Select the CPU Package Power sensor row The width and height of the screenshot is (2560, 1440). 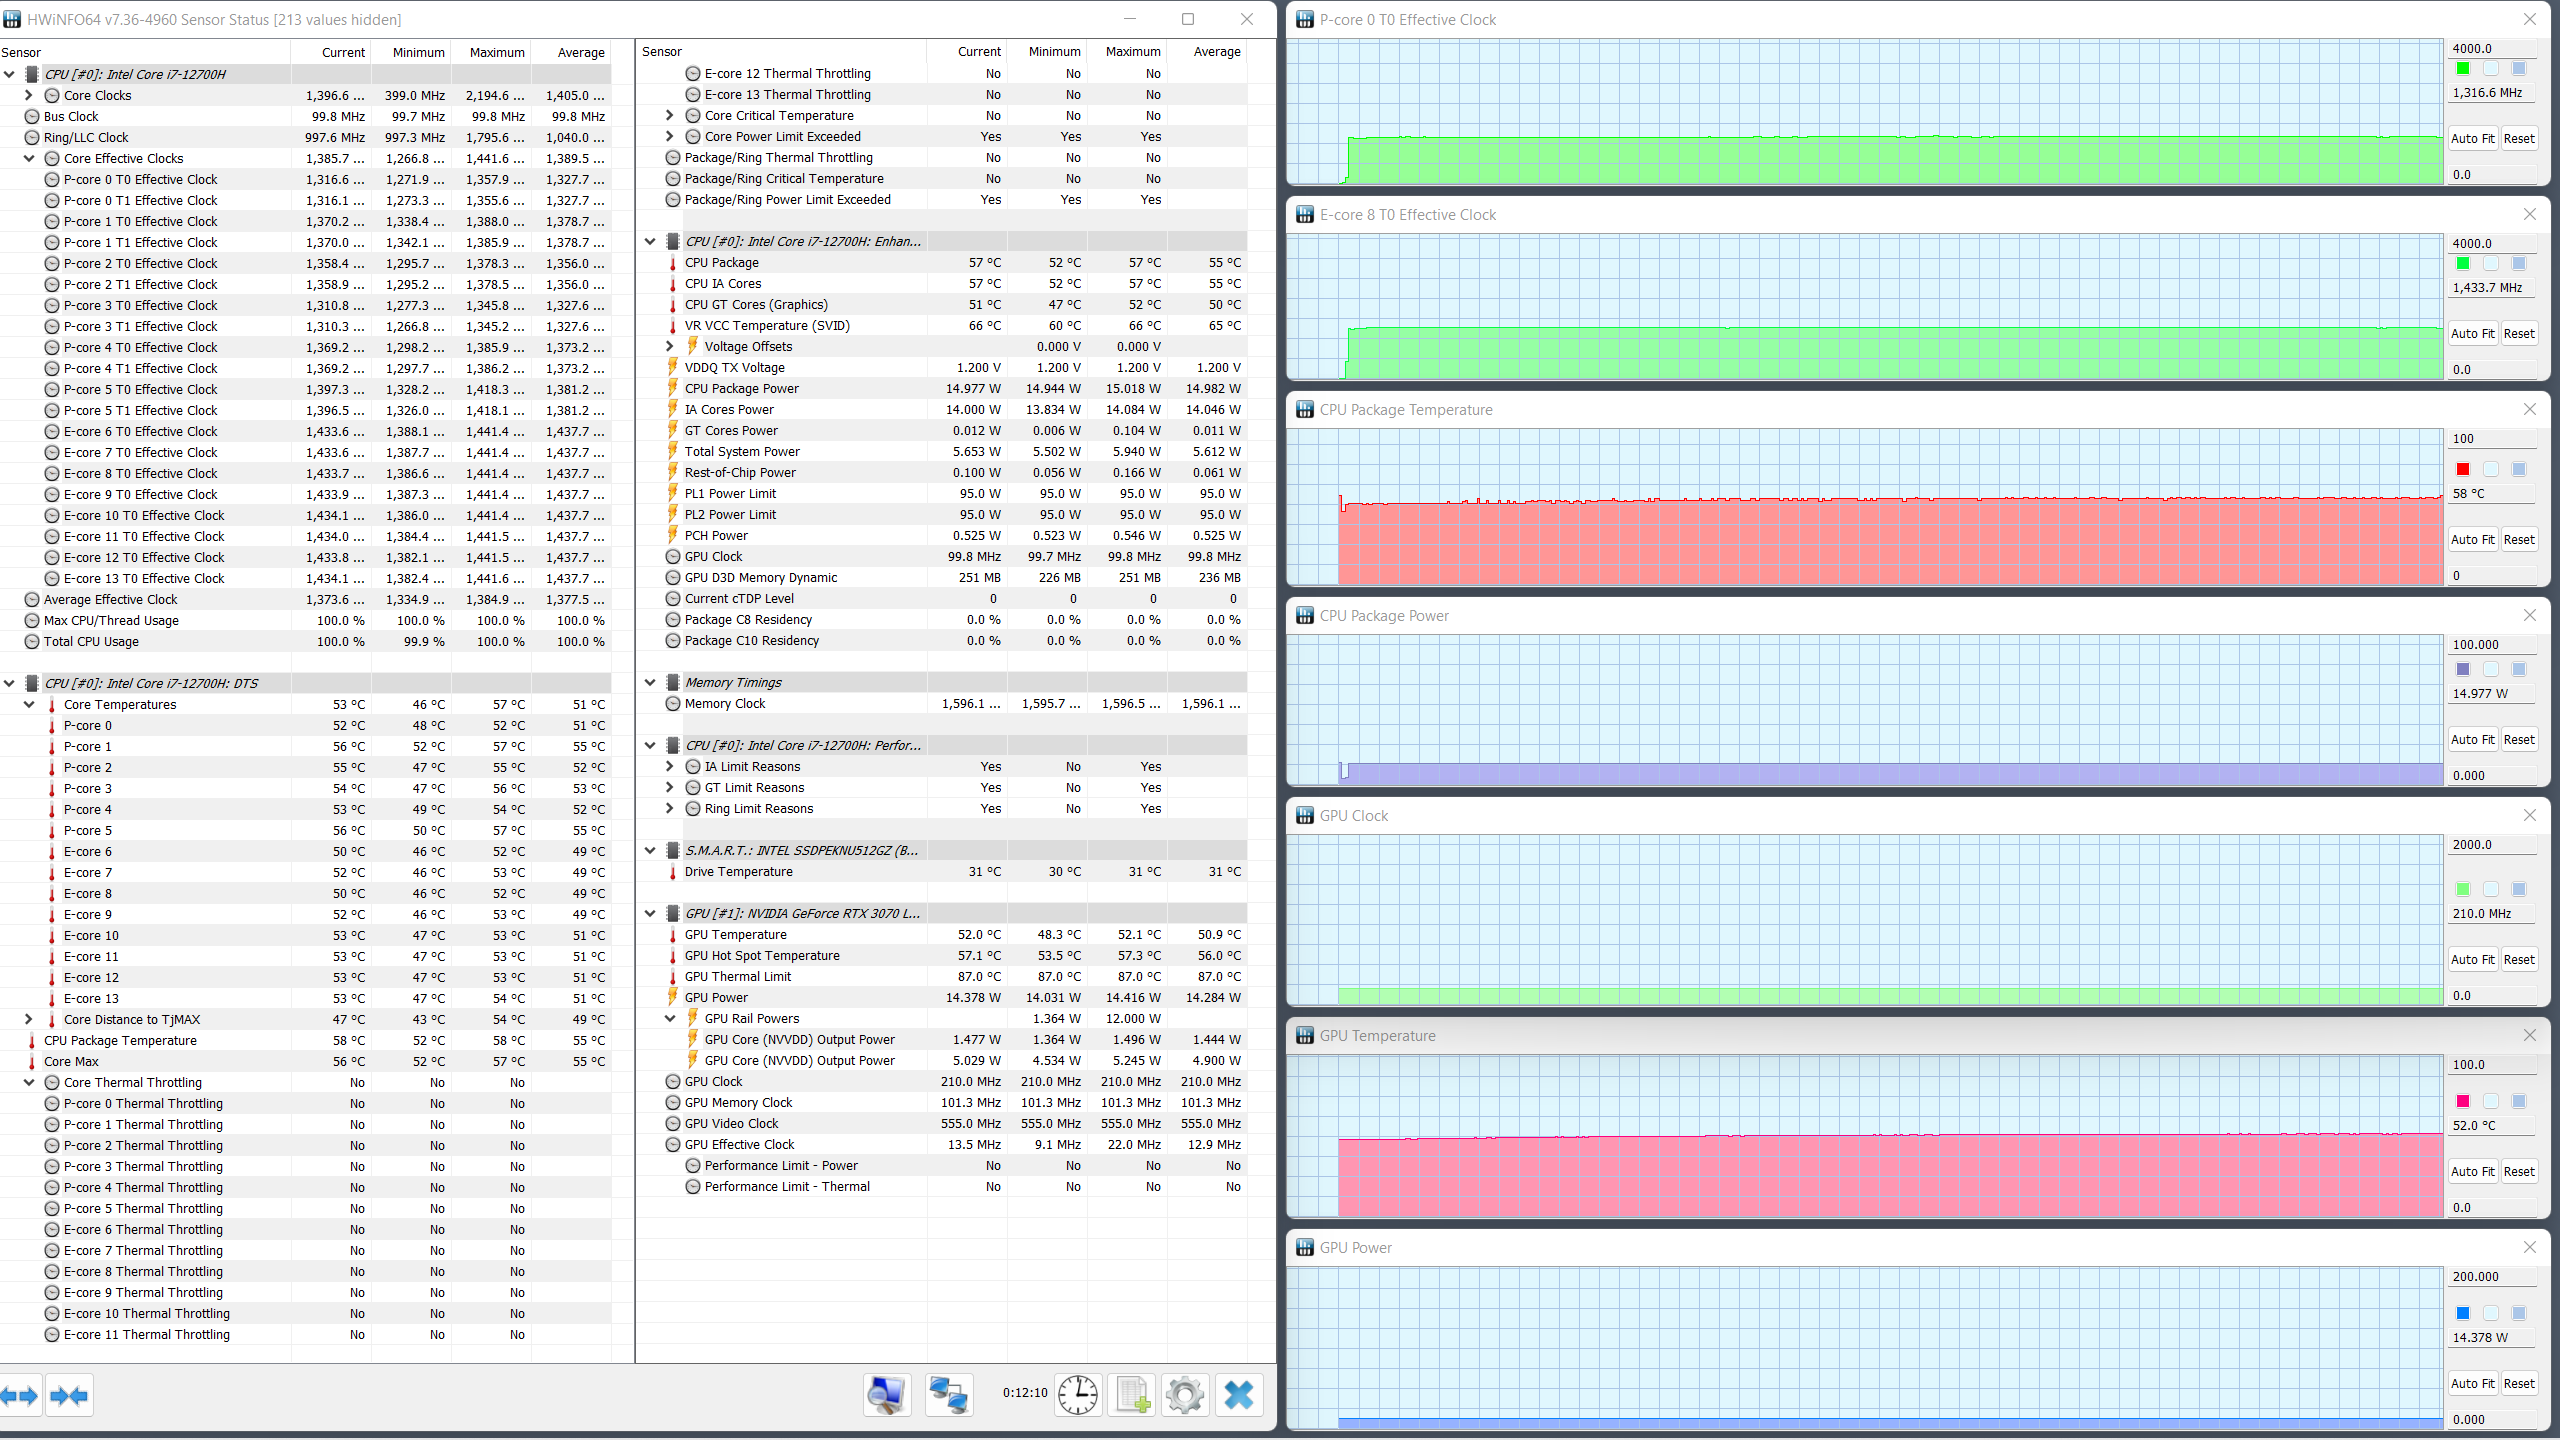click(741, 388)
